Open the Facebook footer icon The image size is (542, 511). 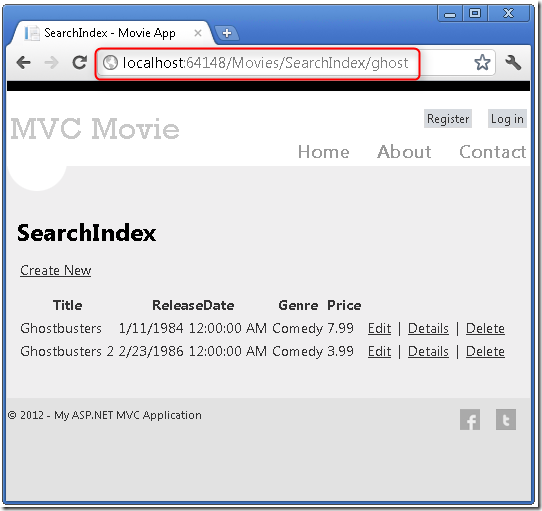[x=470, y=419]
